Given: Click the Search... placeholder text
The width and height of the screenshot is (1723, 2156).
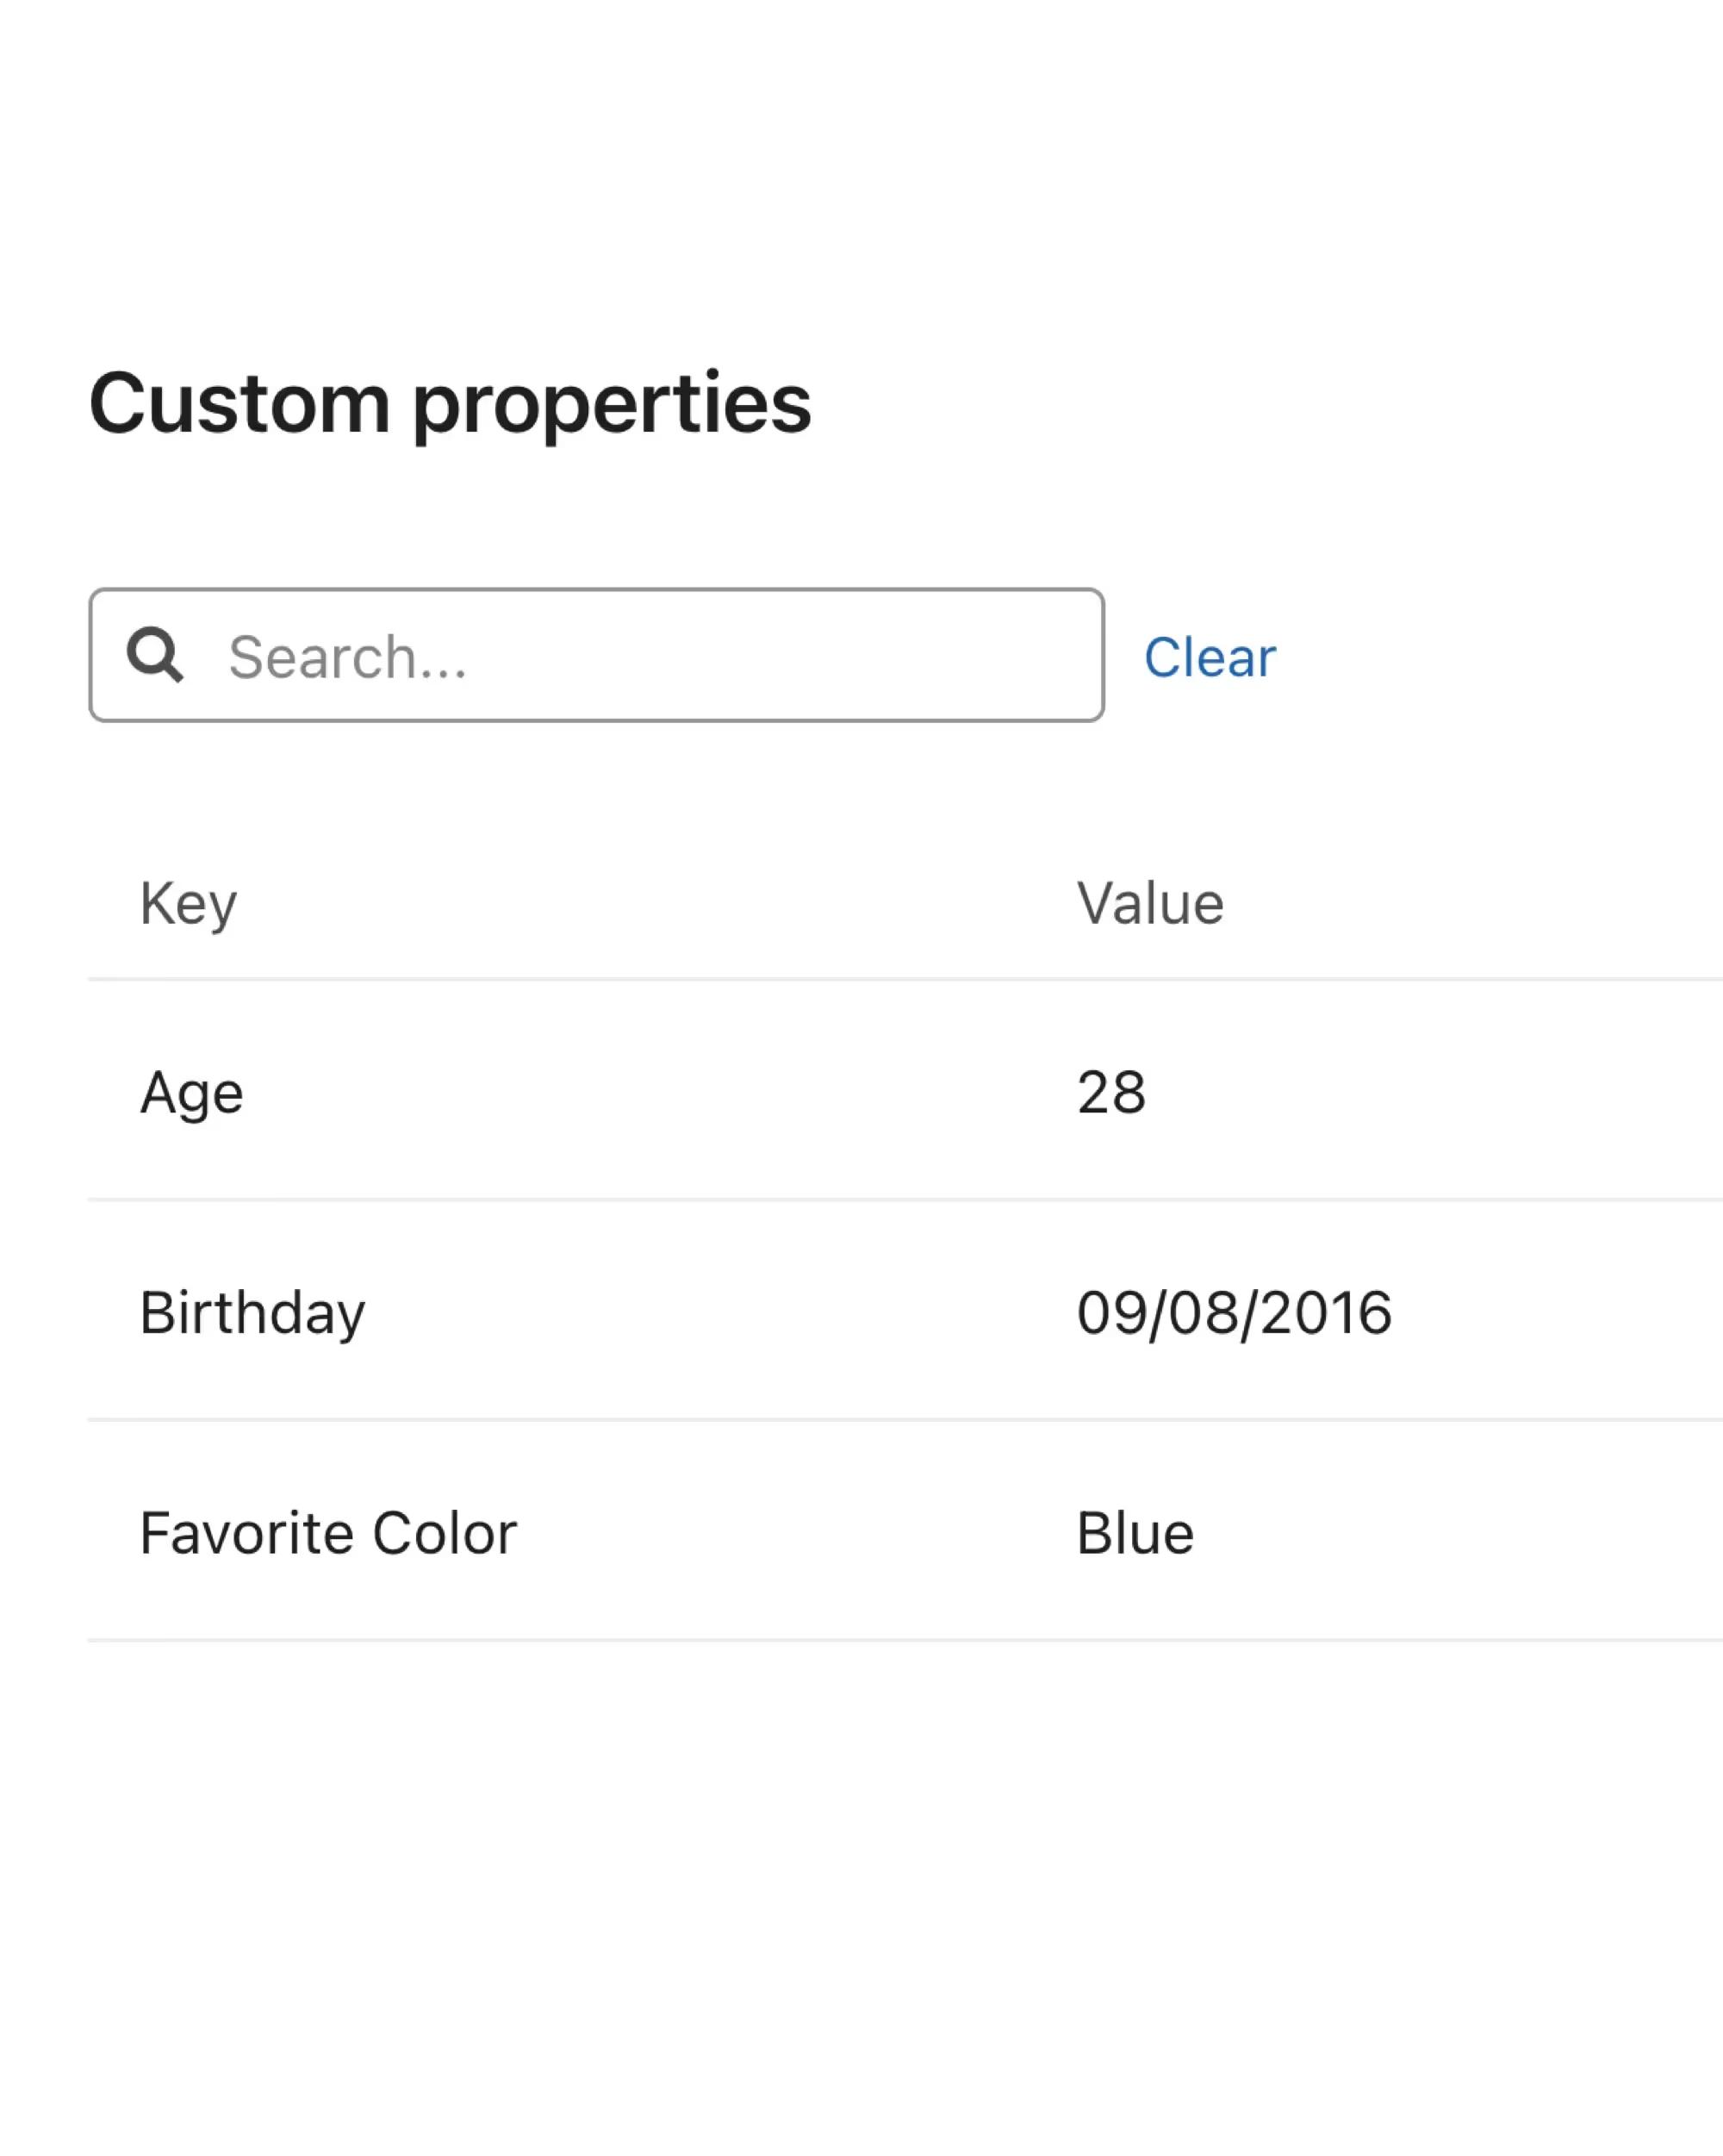Looking at the screenshot, I should click(347, 657).
